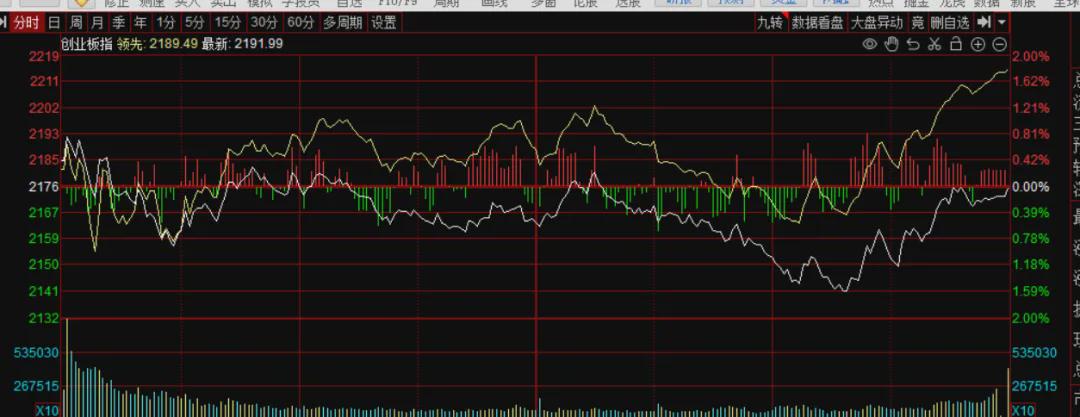Click the 2202 price axis label
This screenshot has width=1080, height=417.
pyautogui.click(x=43, y=108)
